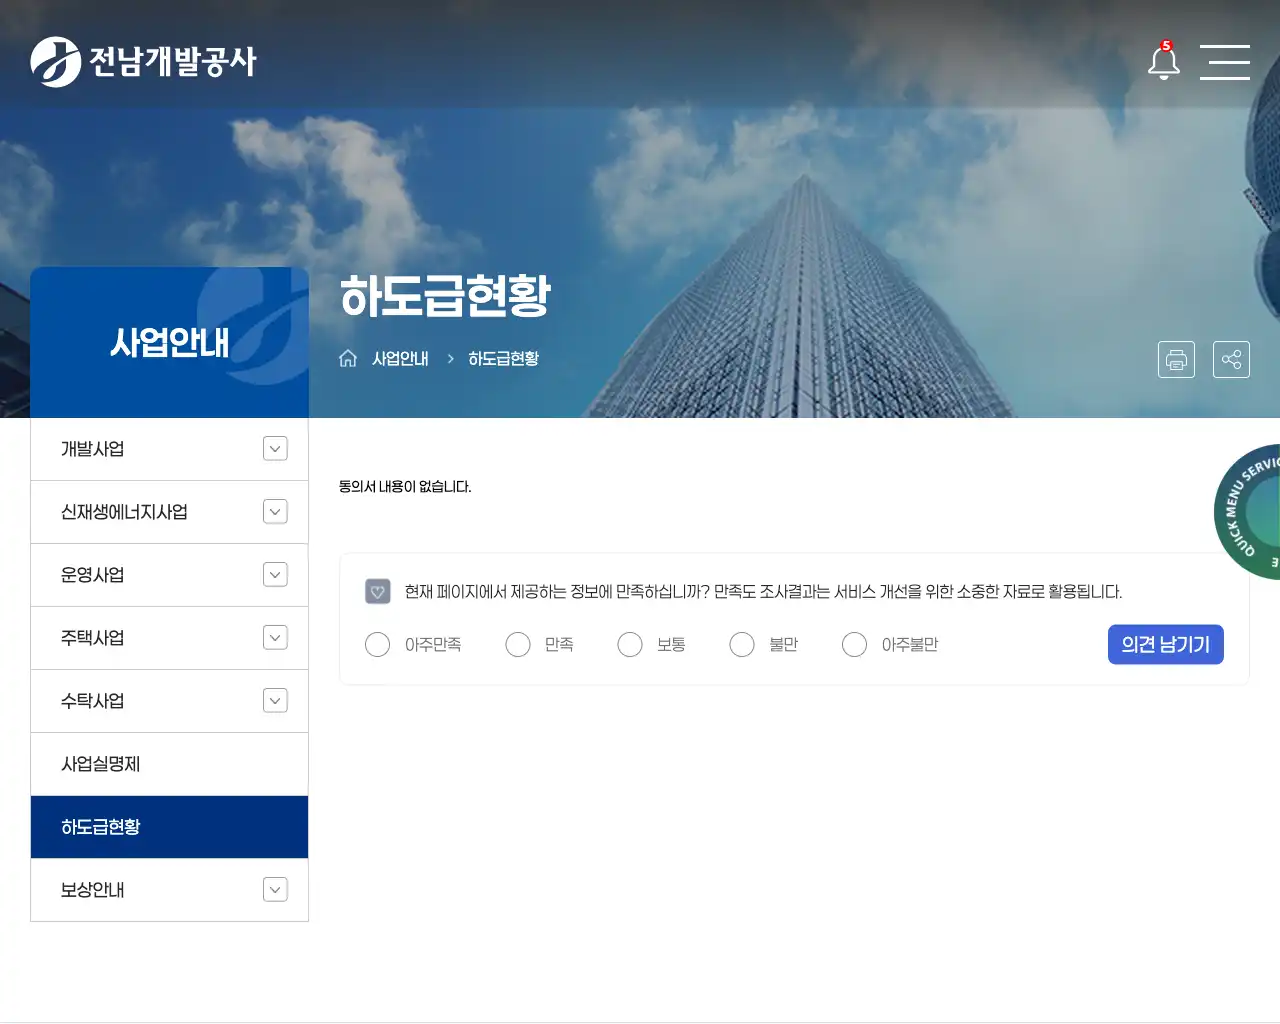The height and width of the screenshot is (1024, 1280).
Task: Open the 주택사업 sidebar menu item
Action: (169, 638)
